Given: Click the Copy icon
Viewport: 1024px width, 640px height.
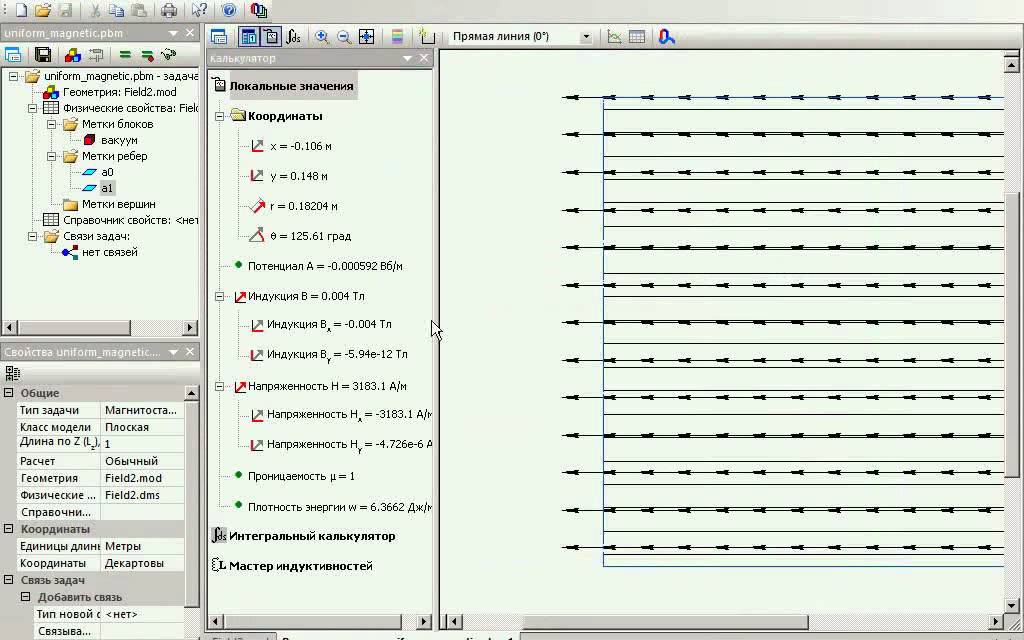Looking at the screenshot, I should point(116,10).
